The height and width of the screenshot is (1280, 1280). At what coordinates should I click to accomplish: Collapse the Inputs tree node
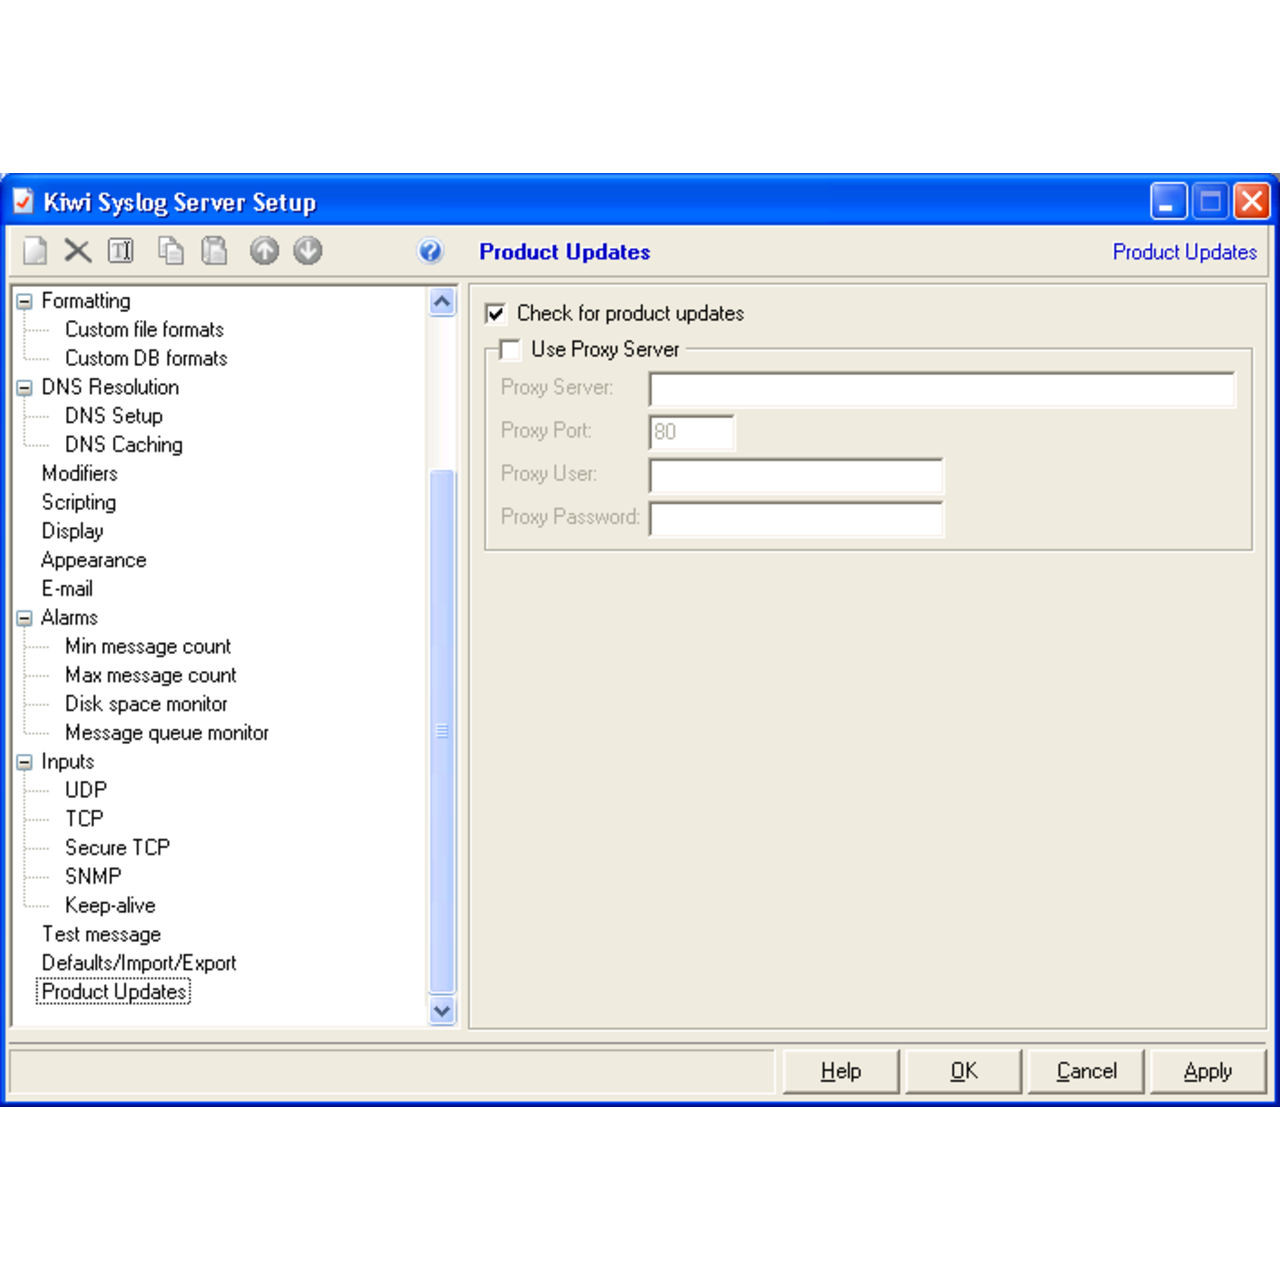(25, 763)
